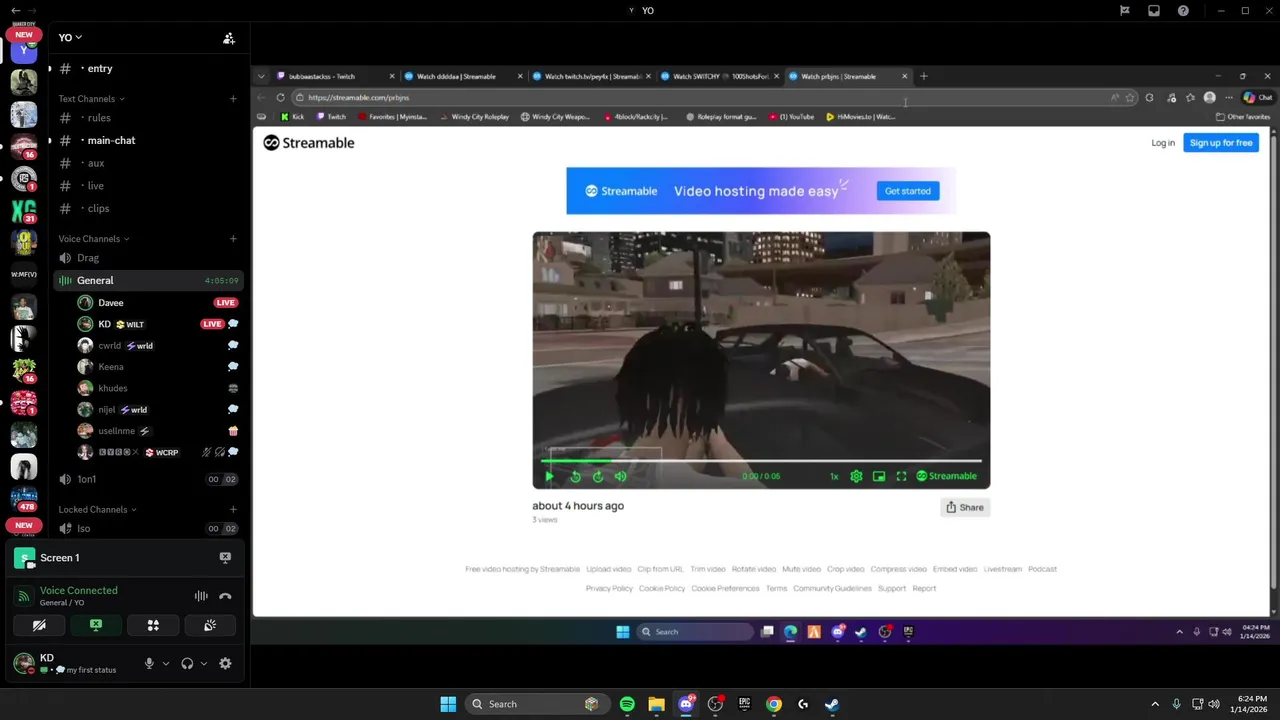Join the 1on1 voice channel
Image resolution: width=1280 pixels, height=720 pixels.
point(148,479)
